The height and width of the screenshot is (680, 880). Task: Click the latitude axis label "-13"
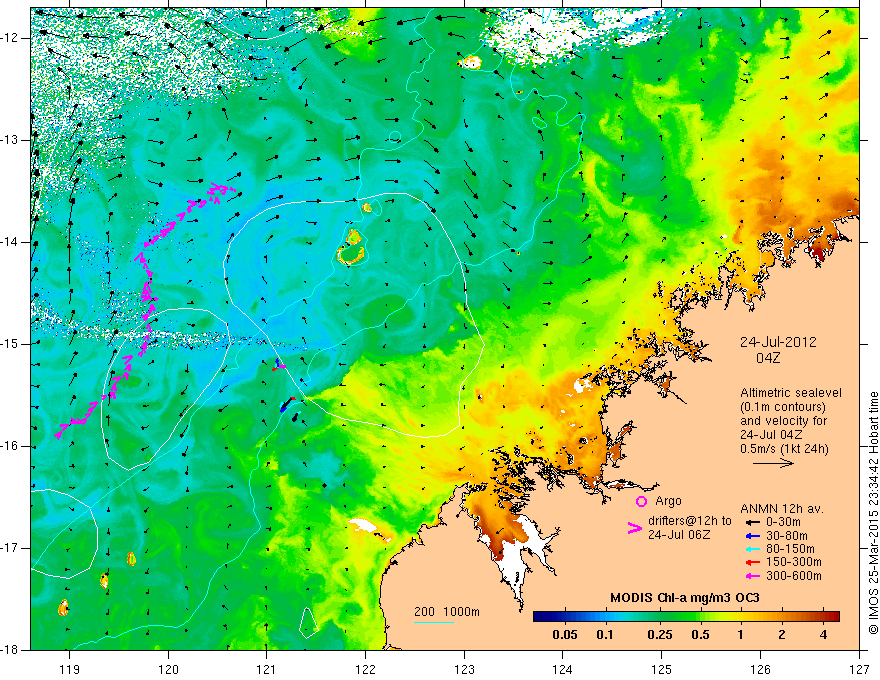[11, 140]
